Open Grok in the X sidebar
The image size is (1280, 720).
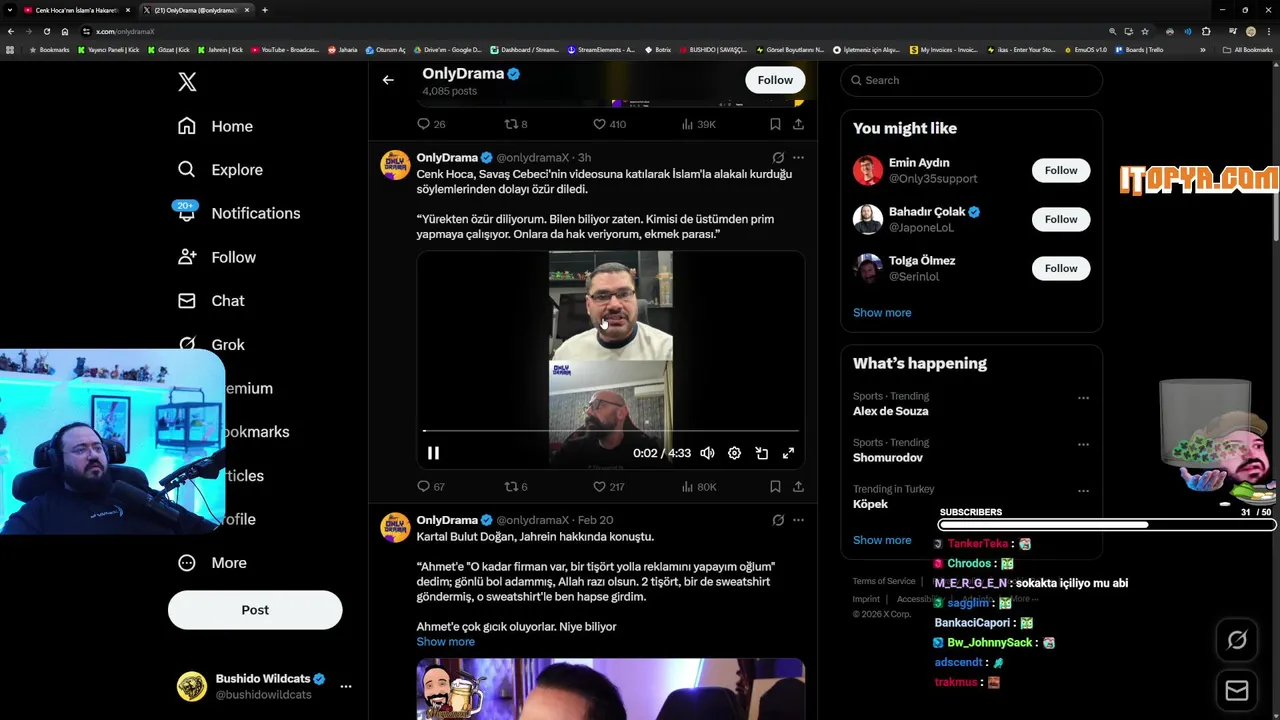point(211,344)
